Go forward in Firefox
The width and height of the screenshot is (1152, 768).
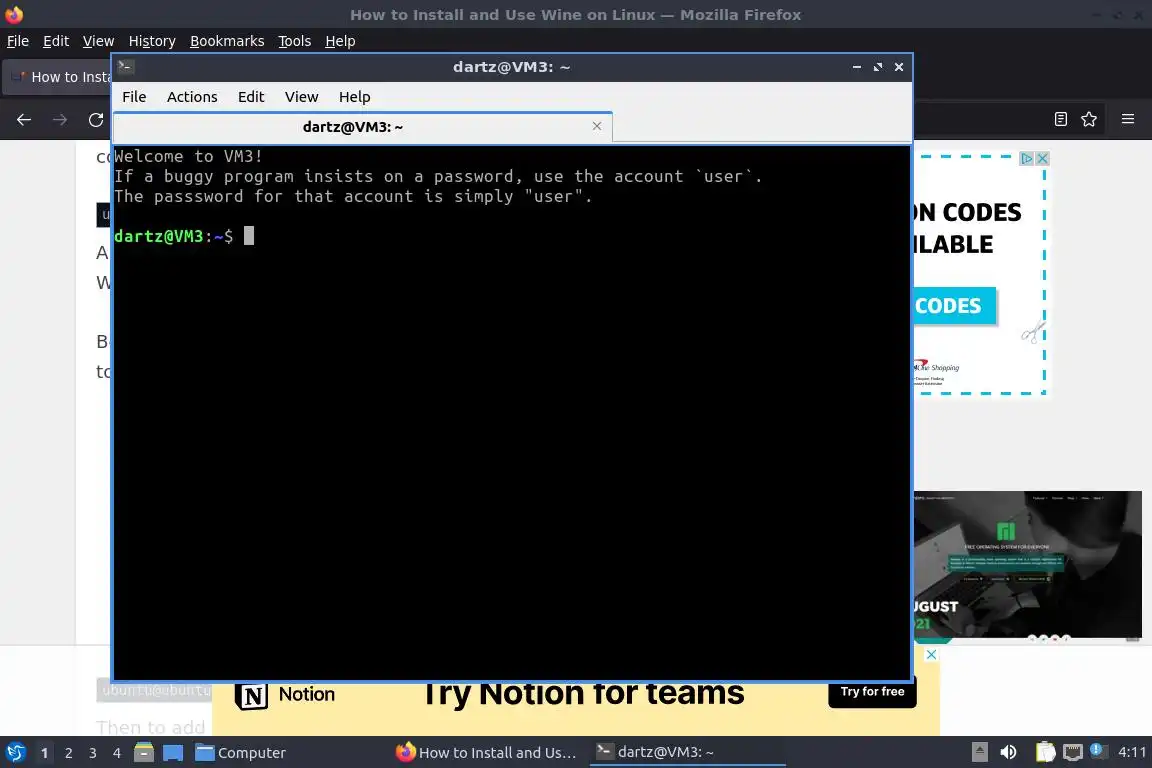pos(60,120)
